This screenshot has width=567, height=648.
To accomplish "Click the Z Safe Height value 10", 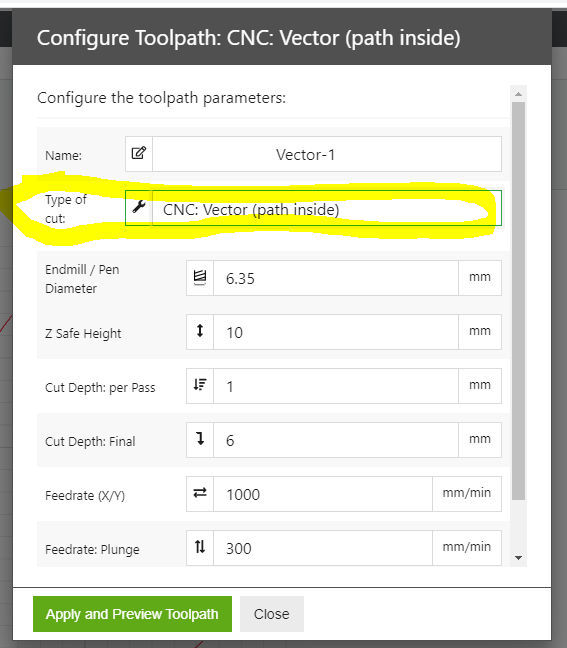I will [336, 332].
